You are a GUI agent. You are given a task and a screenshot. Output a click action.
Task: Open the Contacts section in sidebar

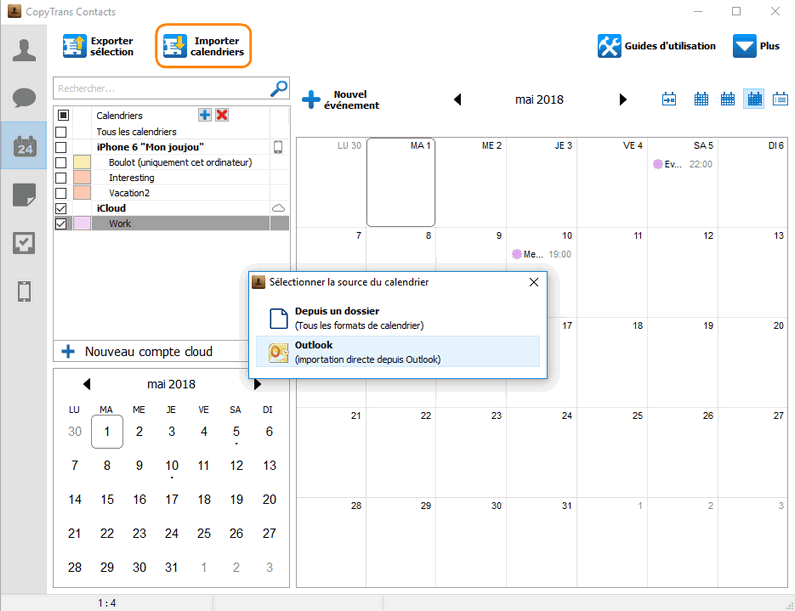click(x=24, y=50)
